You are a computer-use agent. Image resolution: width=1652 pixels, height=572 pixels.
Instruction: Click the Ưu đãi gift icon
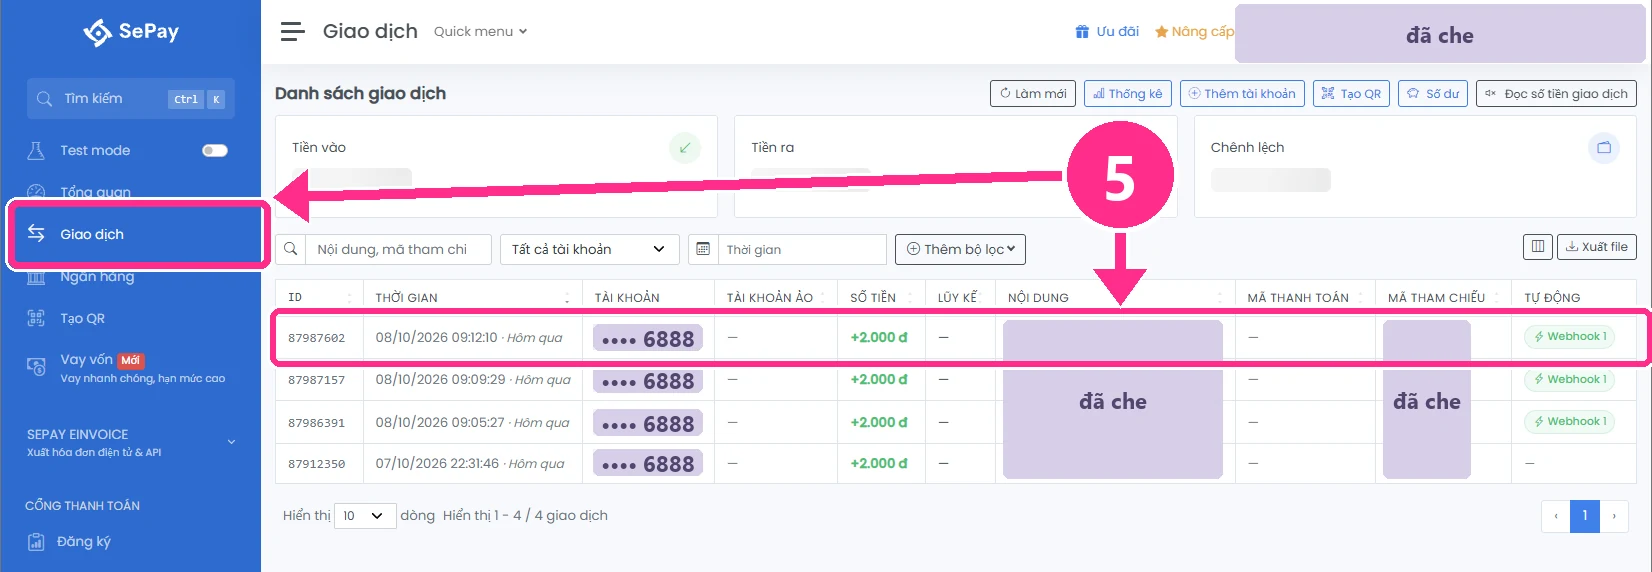(1082, 32)
